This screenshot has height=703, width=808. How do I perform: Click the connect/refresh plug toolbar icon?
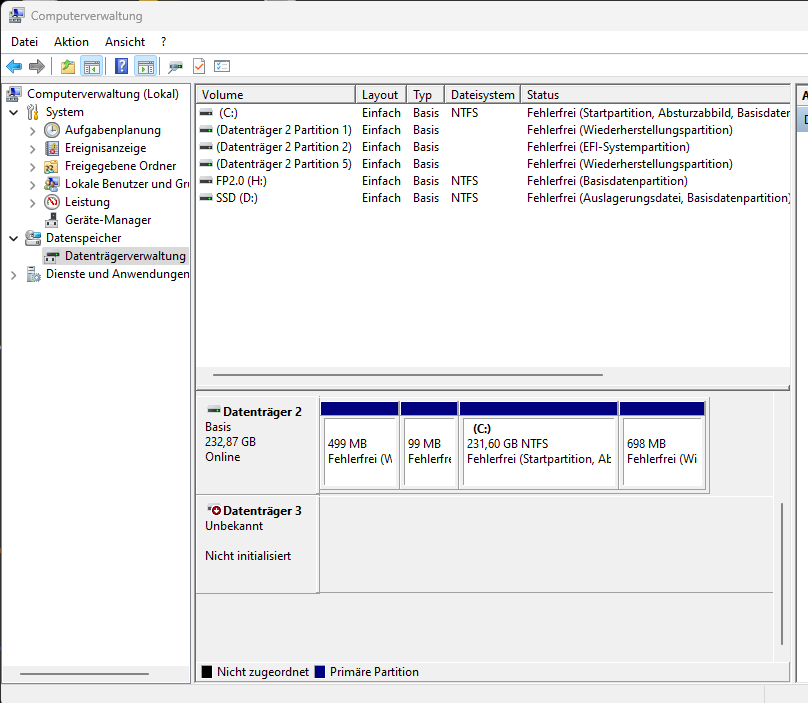coord(175,66)
